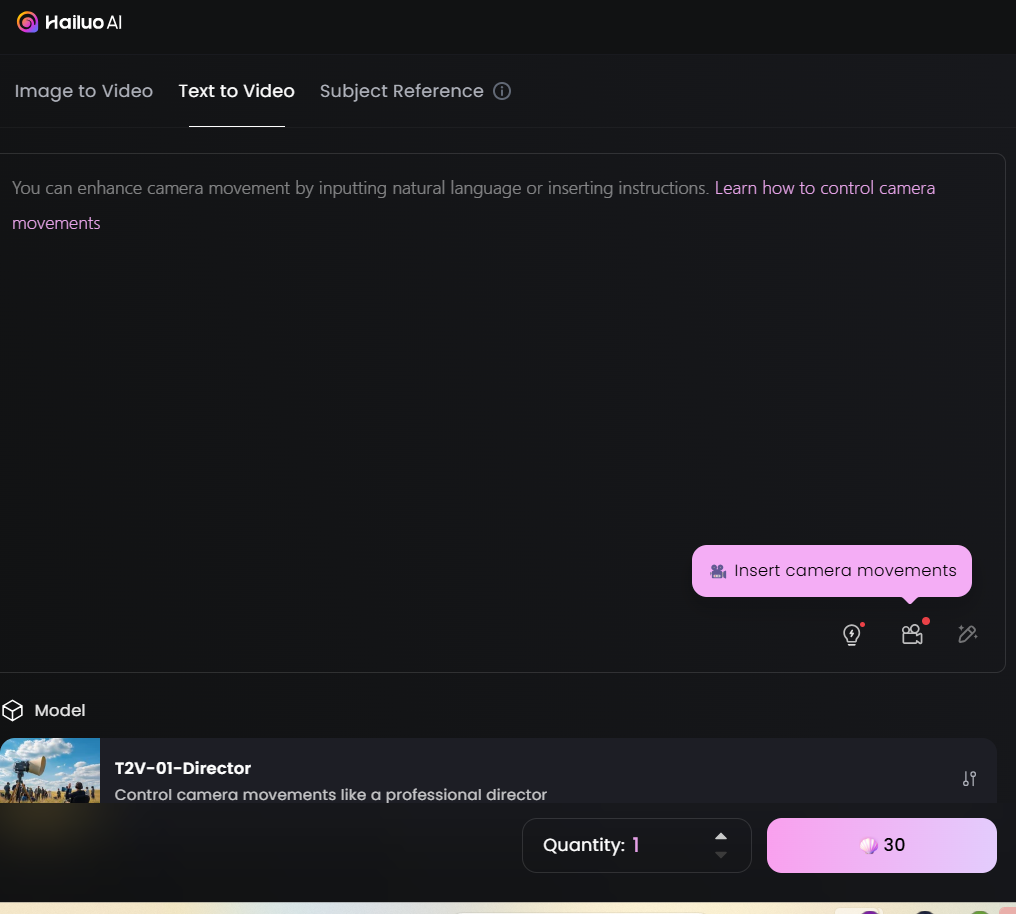Show Subject Reference info tooltip icon

pos(502,91)
